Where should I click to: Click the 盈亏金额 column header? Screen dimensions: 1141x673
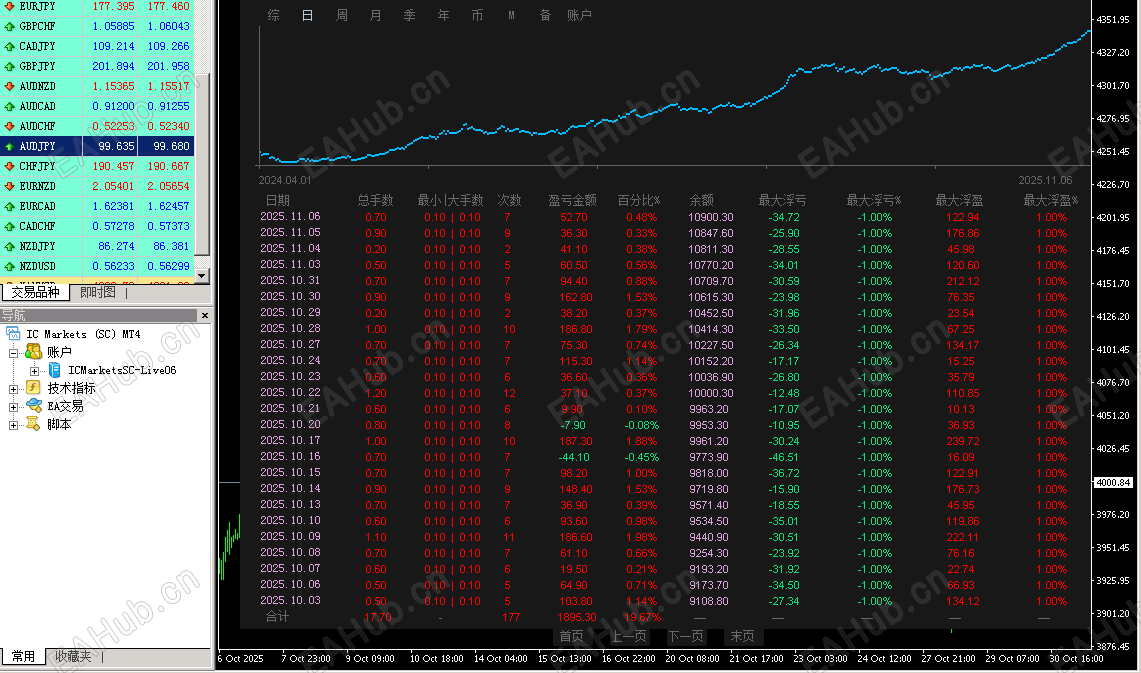pyautogui.click(x=572, y=200)
